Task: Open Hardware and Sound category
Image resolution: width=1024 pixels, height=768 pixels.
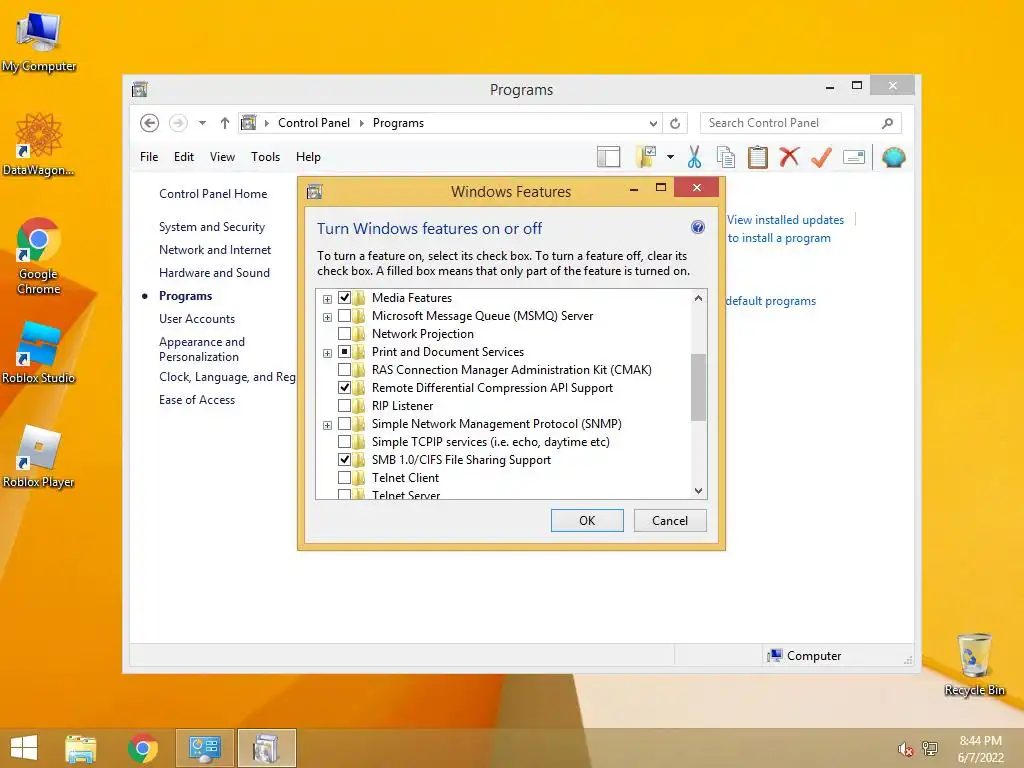Action: click(214, 273)
